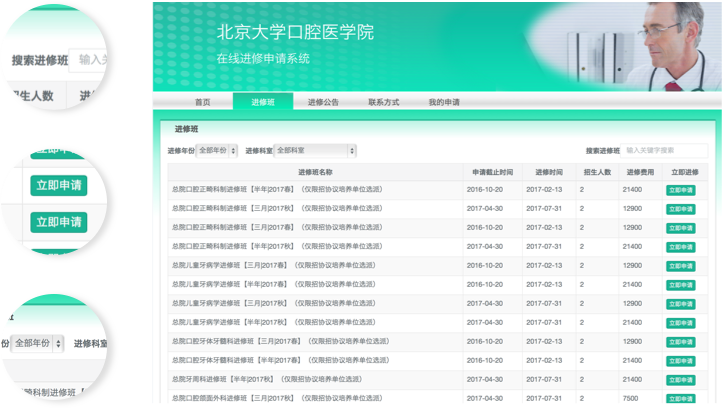Switch to the 进修公告 tab
The image size is (722, 408).
pos(323,102)
